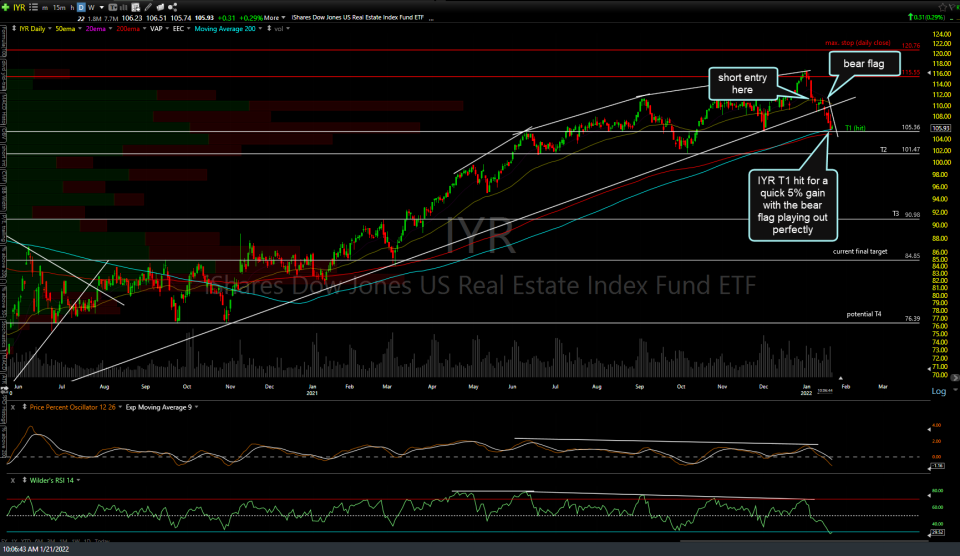Open dropdown arrow next to Exp Moving Average 9

[196, 407]
